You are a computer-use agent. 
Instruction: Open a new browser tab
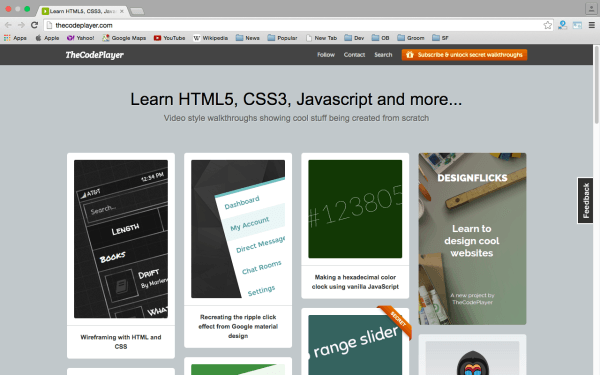[x=137, y=11]
